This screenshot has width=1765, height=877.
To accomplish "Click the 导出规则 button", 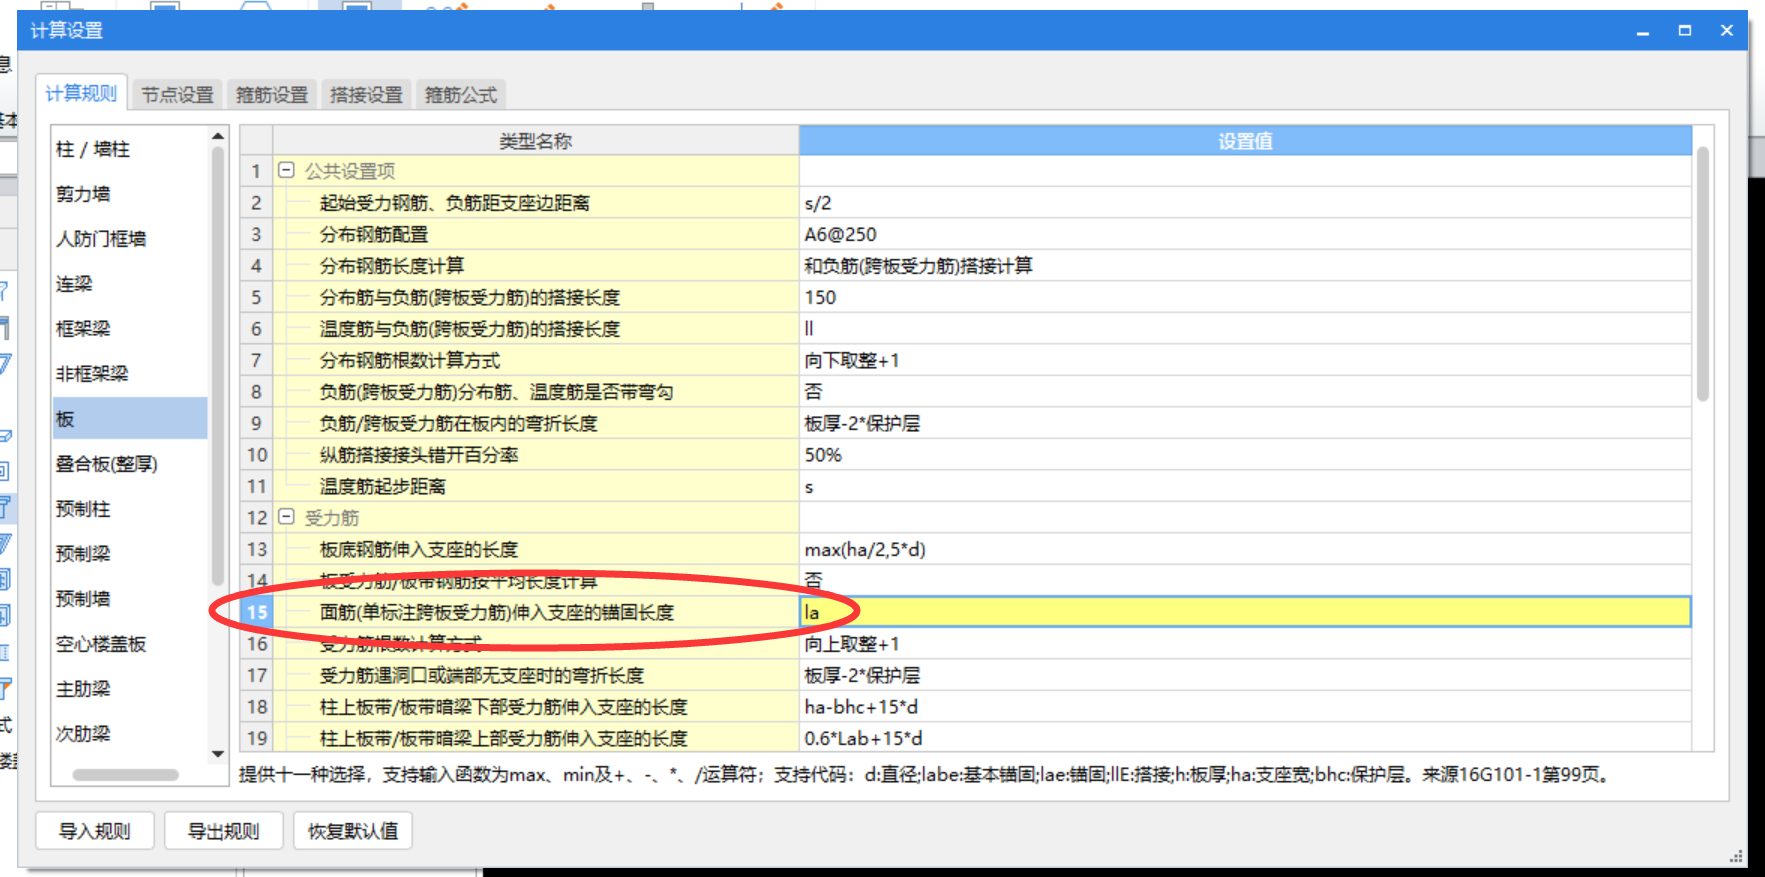I will [x=224, y=831].
